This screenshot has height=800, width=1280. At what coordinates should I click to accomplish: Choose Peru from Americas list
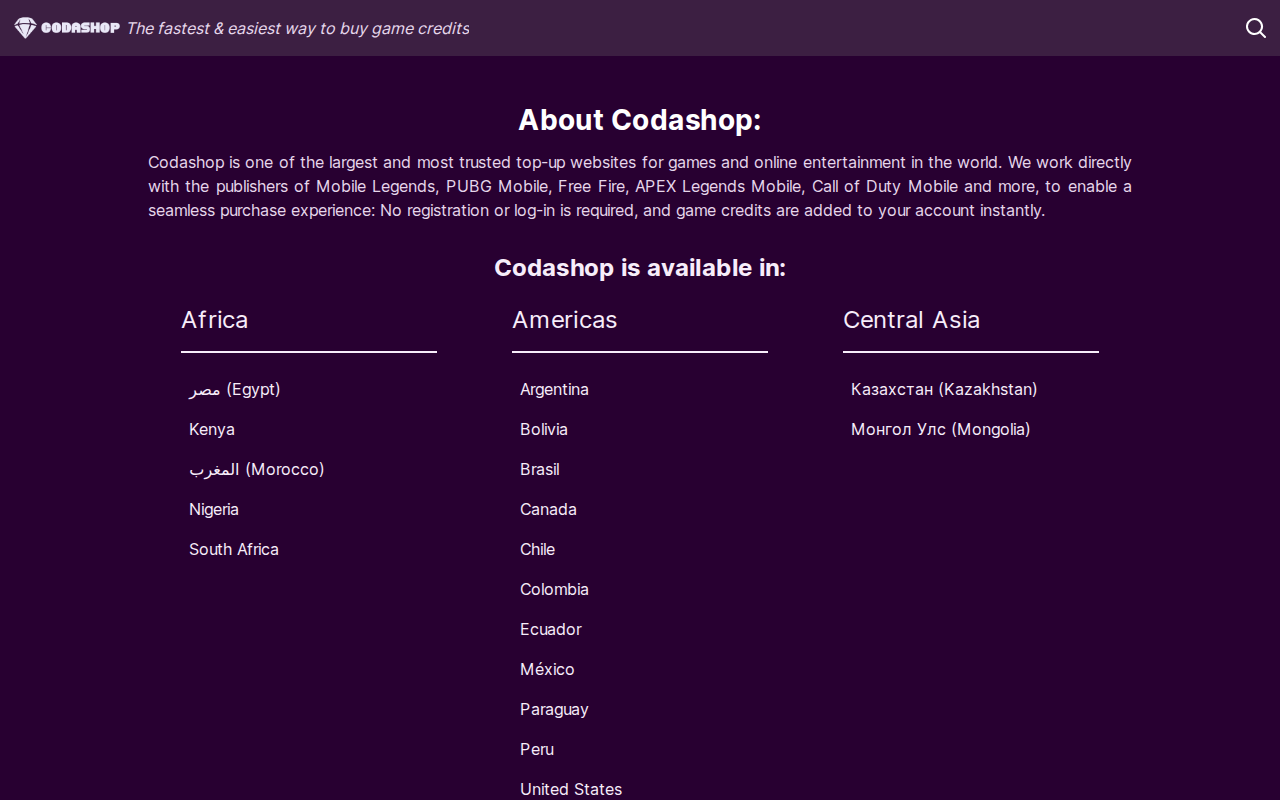point(537,749)
